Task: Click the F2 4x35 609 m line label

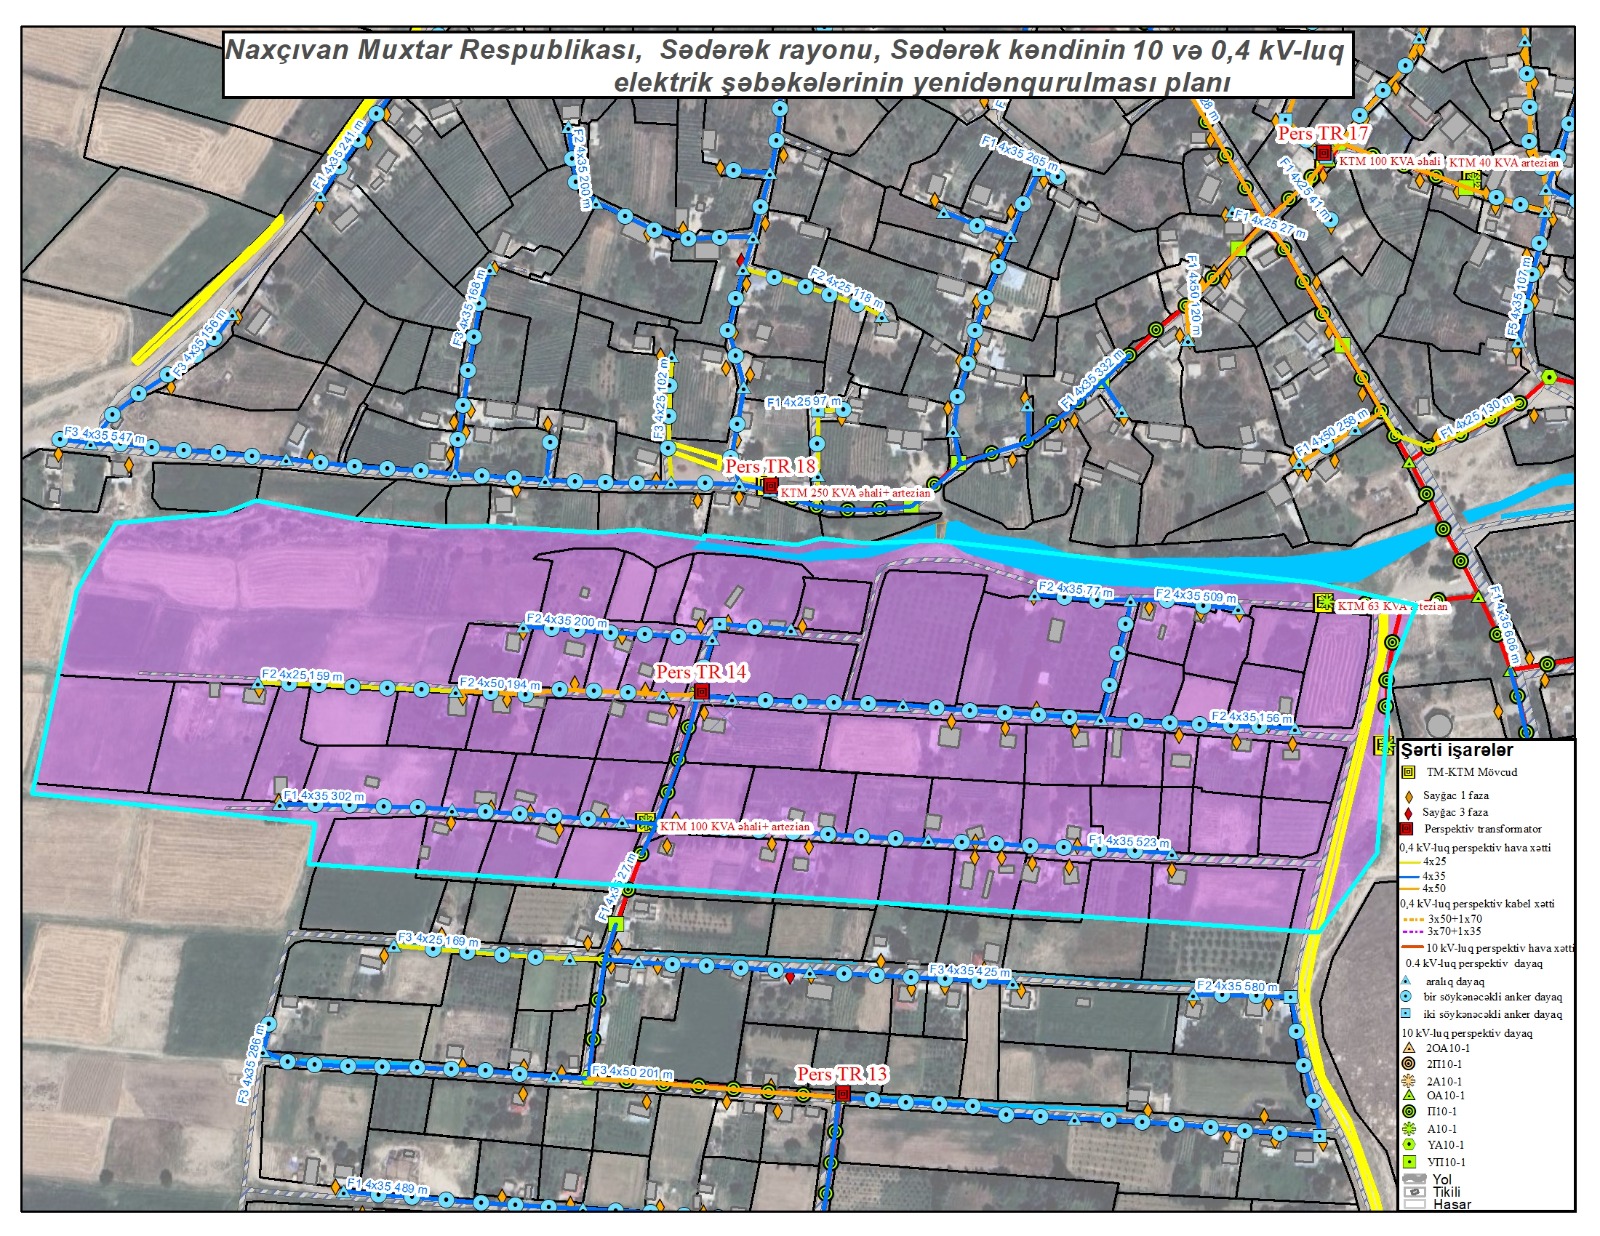Action: [1195, 596]
